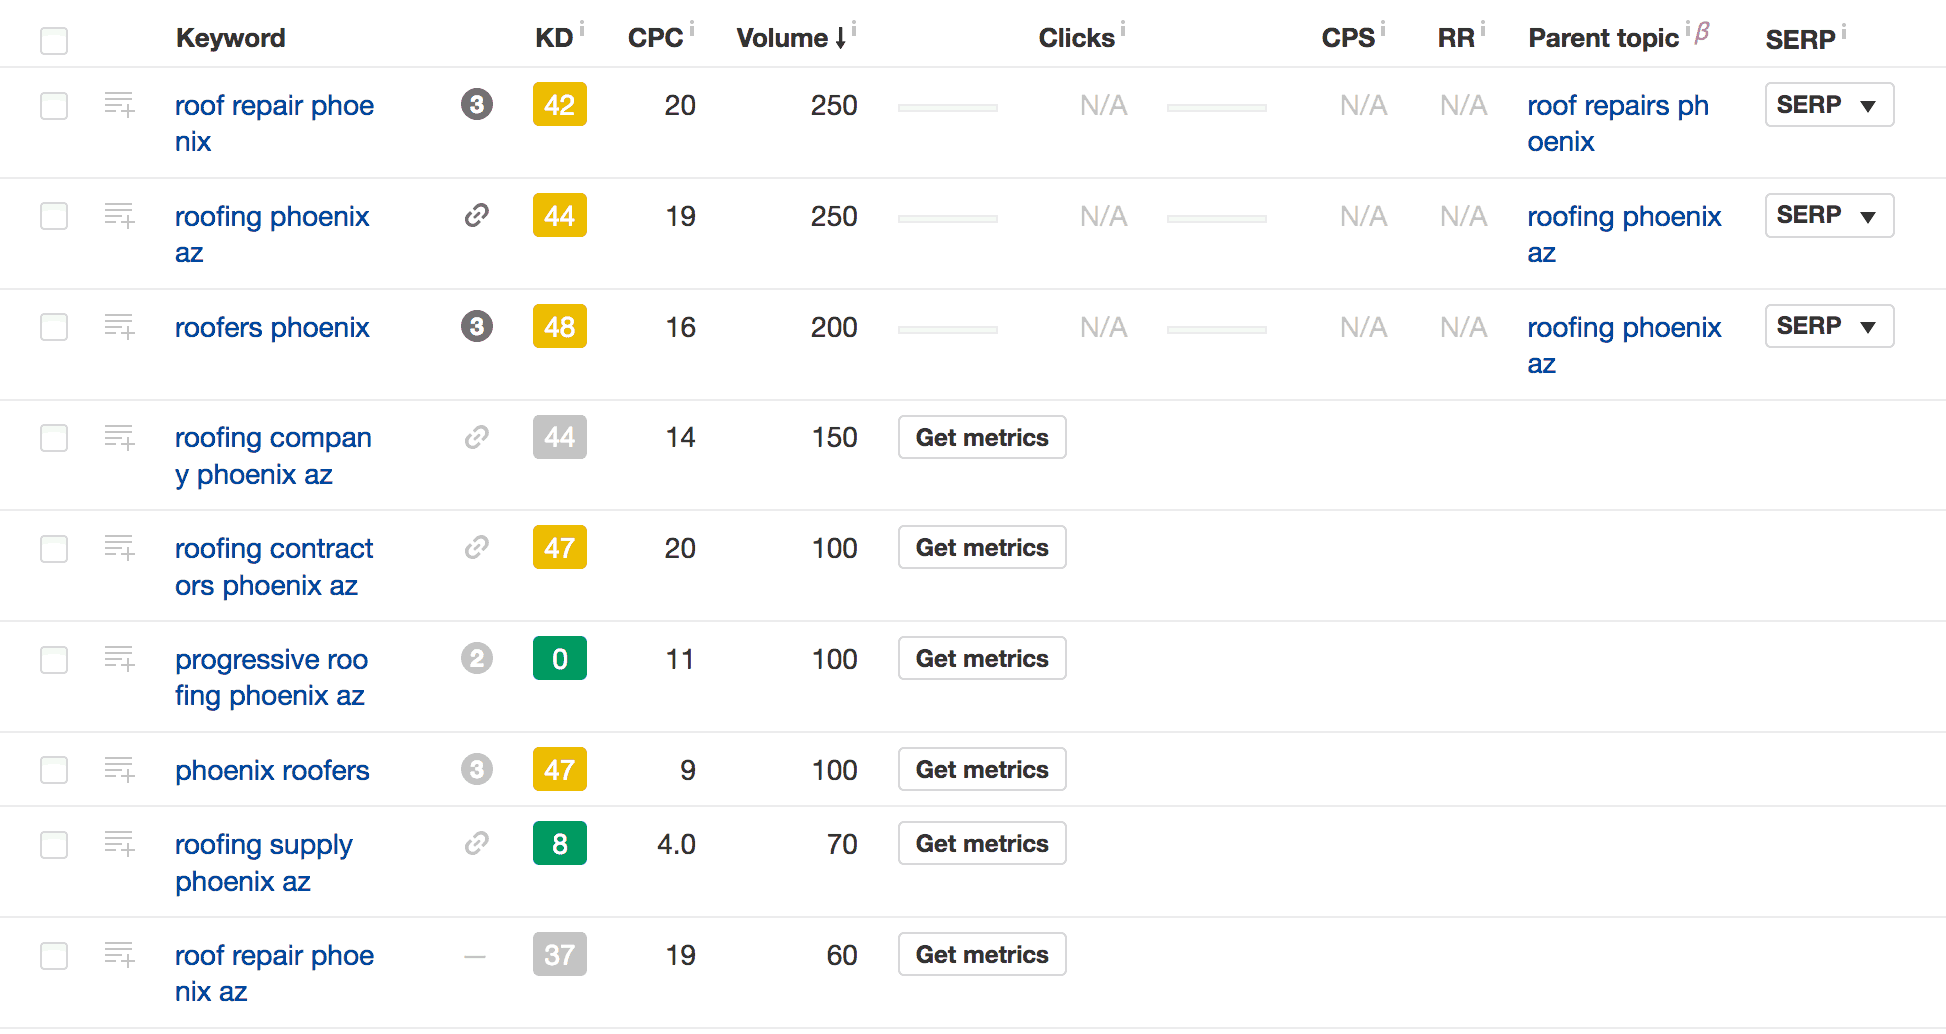Click link icon for roofing phoenix az
This screenshot has width=1946, height=1034.
pos(477,215)
